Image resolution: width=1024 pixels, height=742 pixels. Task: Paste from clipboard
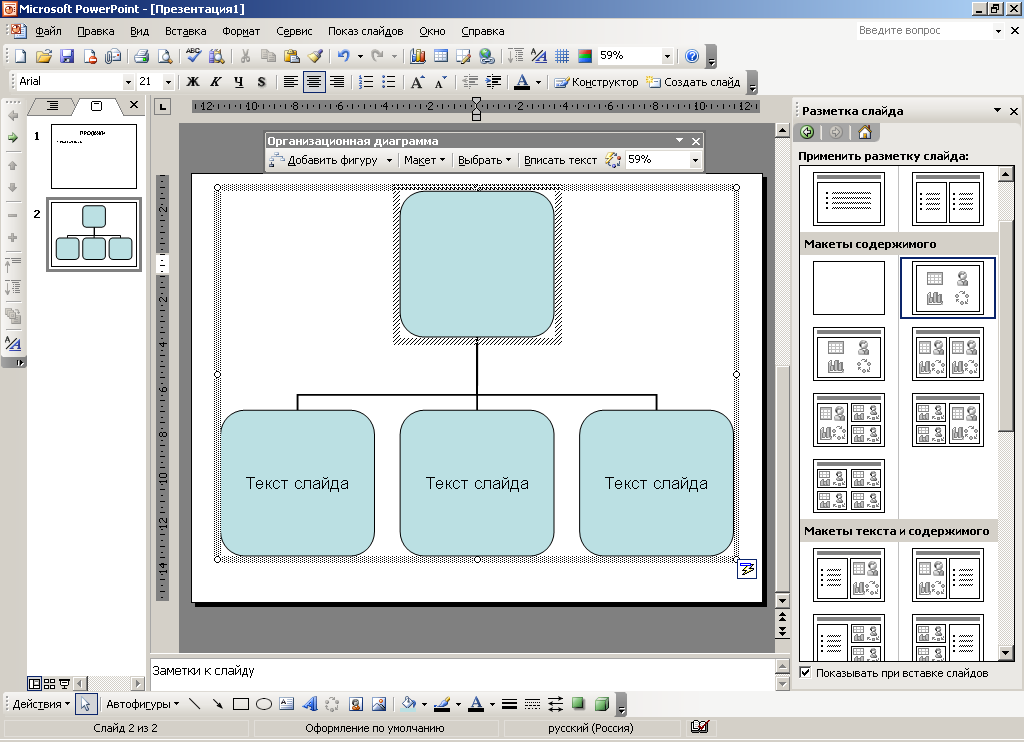tap(291, 56)
